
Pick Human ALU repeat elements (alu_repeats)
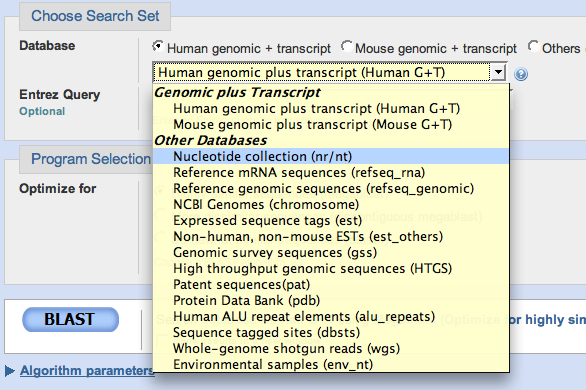(x=331, y=316)
